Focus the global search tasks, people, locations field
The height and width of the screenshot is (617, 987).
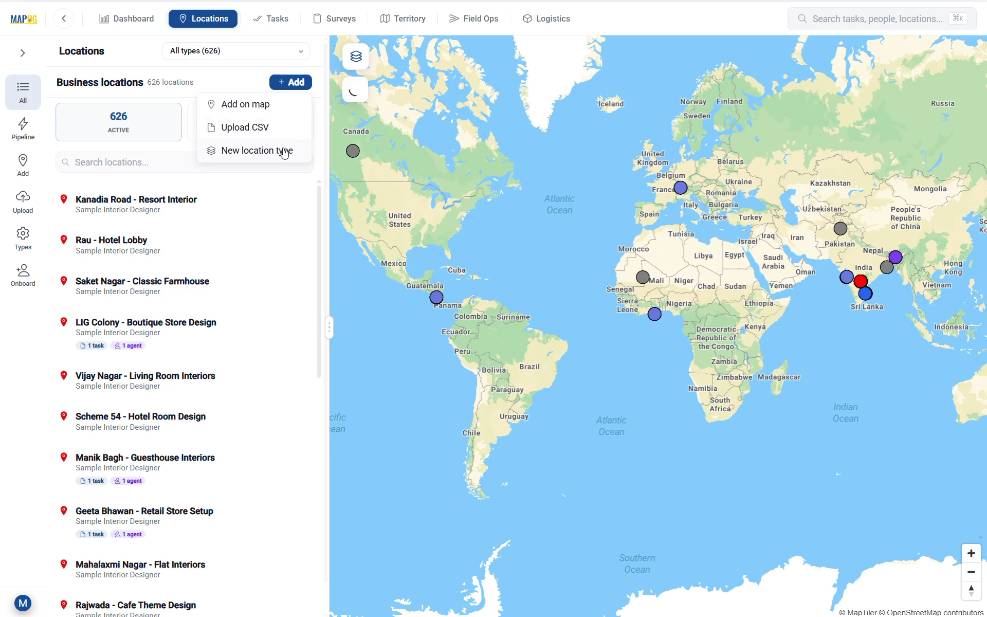(x=882, y=19)
